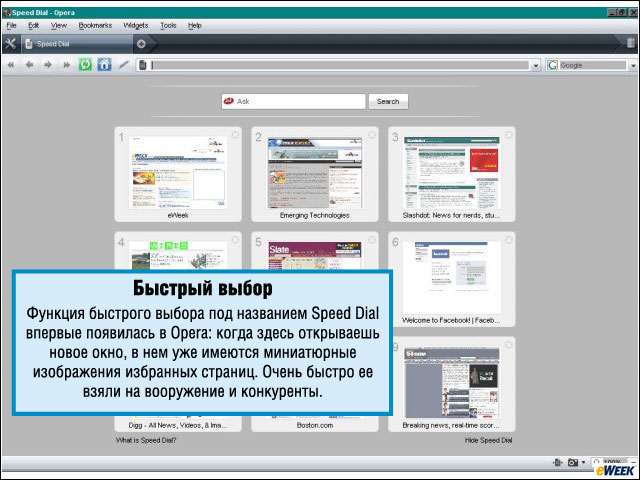Screen dimensions: 640x480
Task: Open the Edit menu
Action: pyautogui.click(x=33, y=25)
